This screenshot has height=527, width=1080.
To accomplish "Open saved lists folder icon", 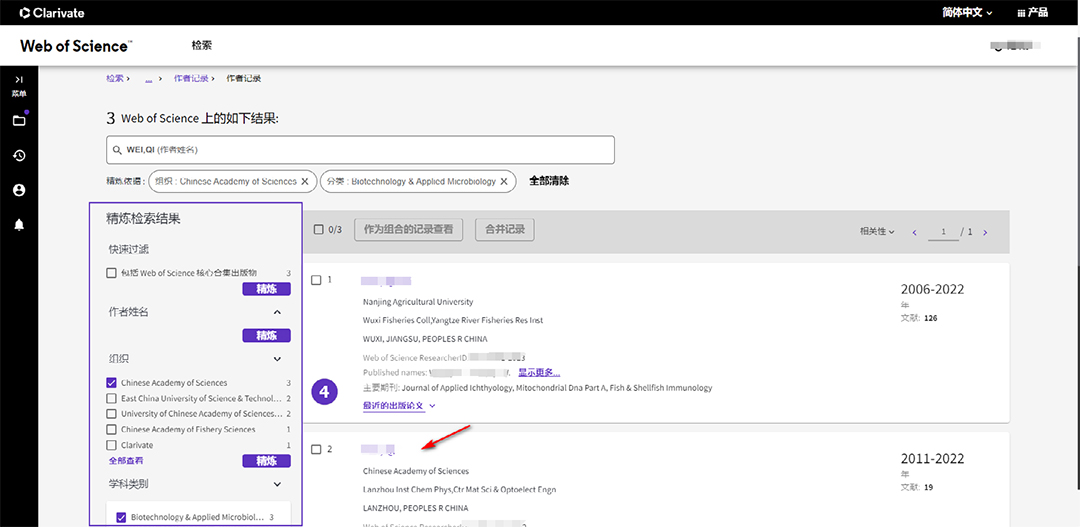I will pos(19,121).
